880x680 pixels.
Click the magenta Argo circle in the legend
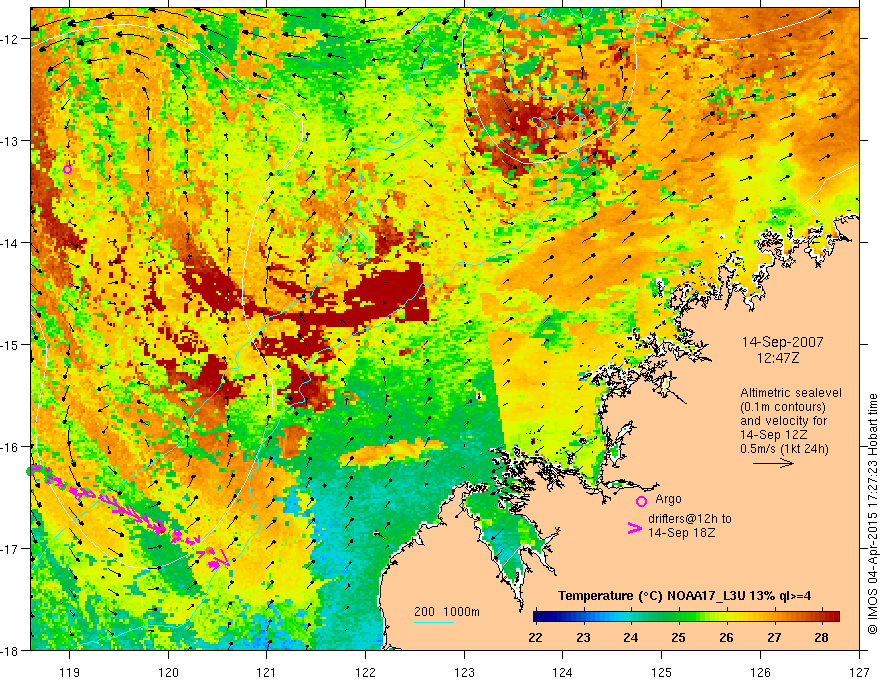tap(641, 501)
